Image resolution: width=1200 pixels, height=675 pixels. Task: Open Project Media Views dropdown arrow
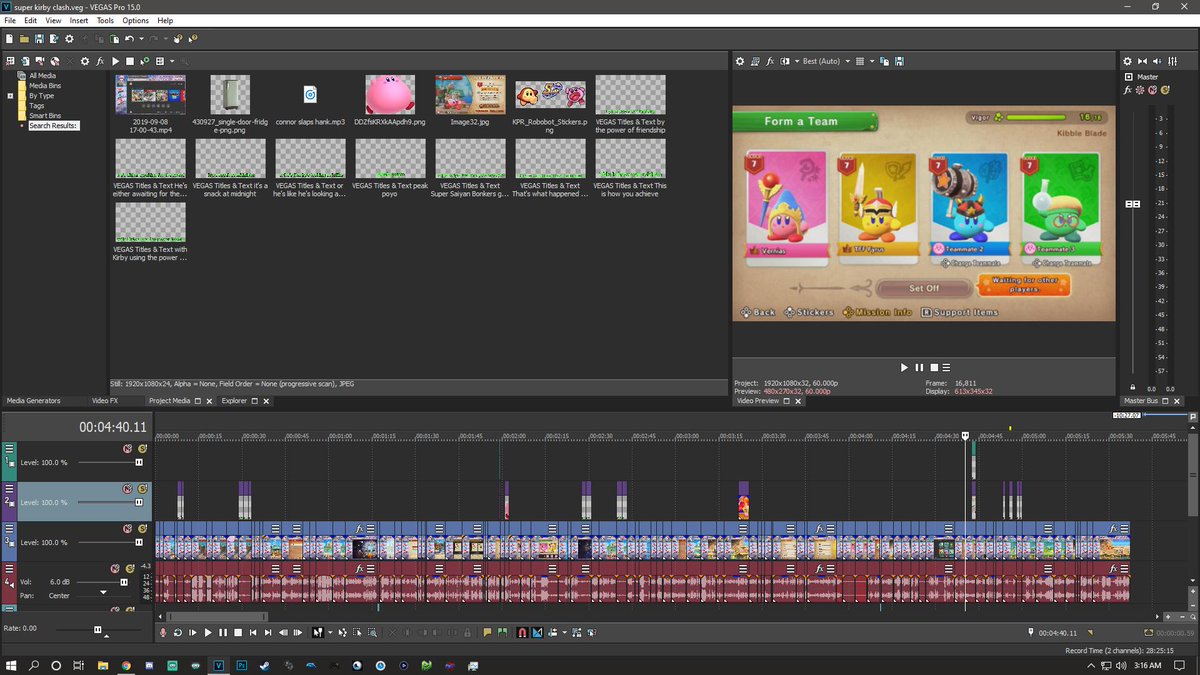(172, 61)
